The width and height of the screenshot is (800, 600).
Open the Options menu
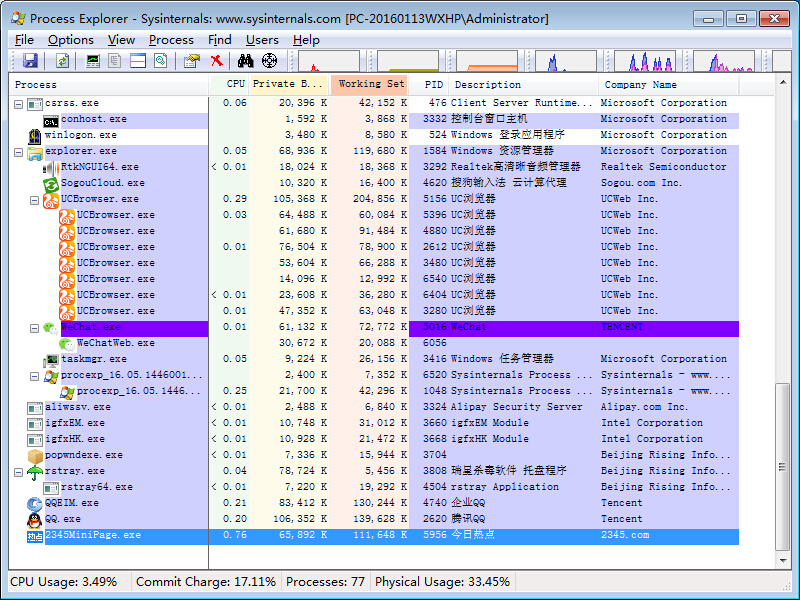(70, 40)
